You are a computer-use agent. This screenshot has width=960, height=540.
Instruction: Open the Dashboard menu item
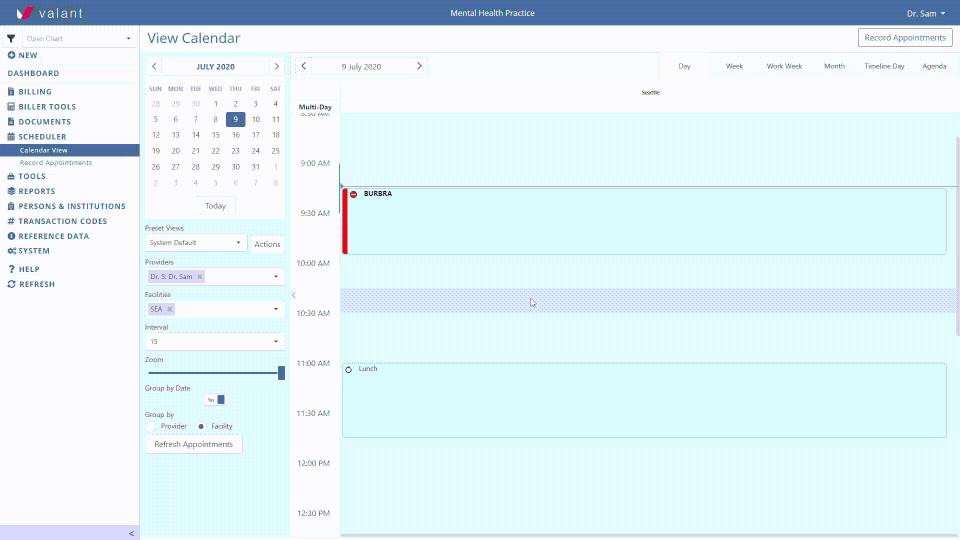pyautogui.click(x=33, y=73)
